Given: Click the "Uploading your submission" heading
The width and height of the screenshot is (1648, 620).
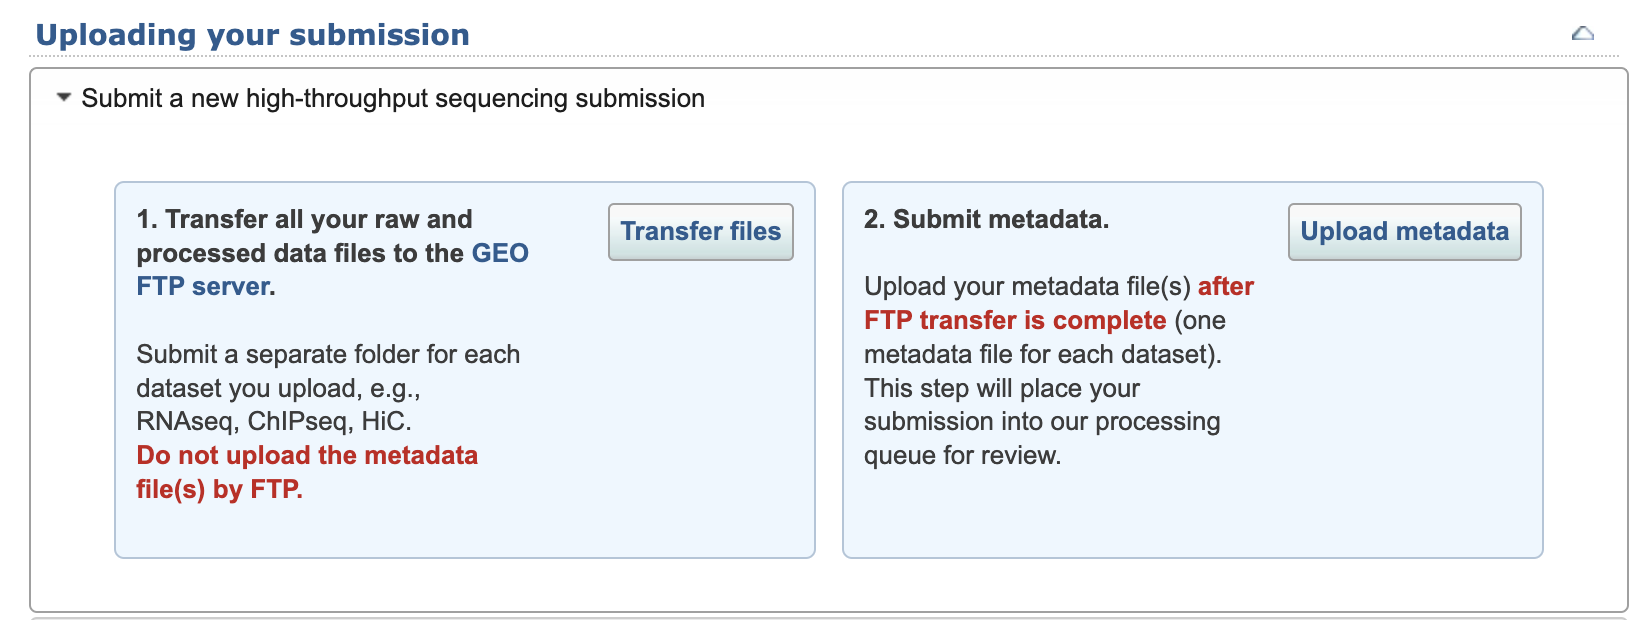Looking at the screenshot, I should (252, 35).
